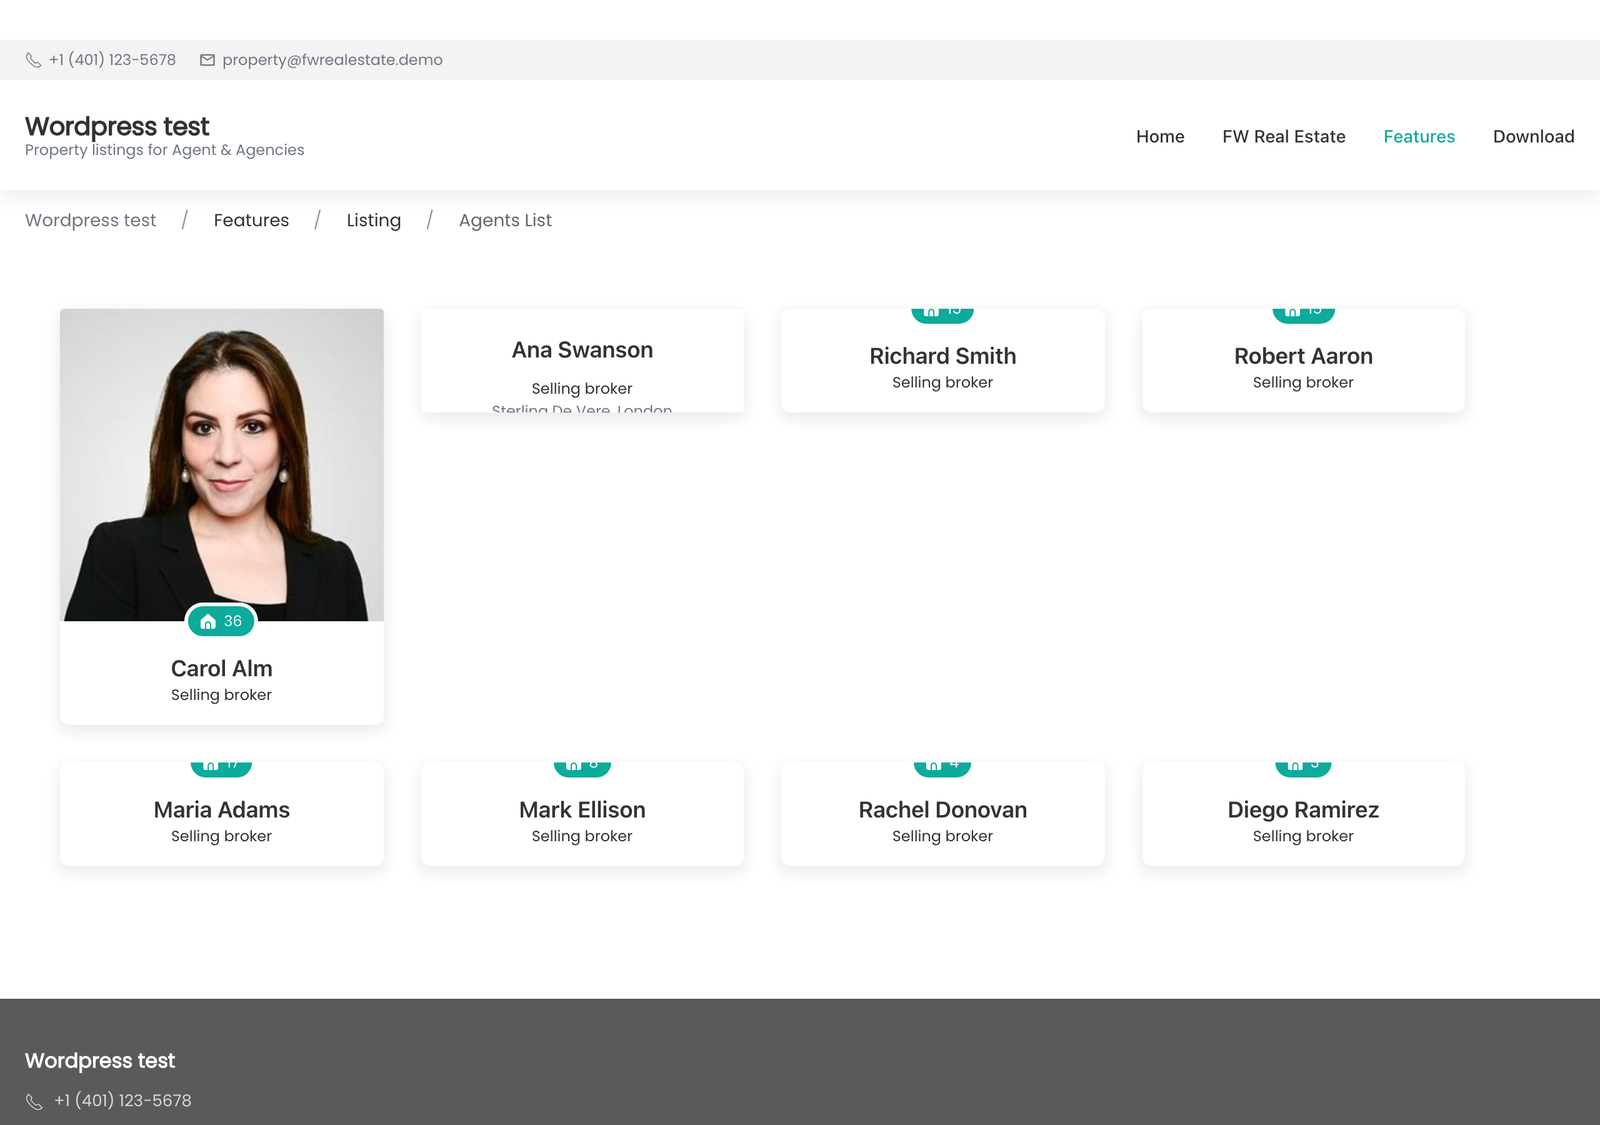Open the Mark Ellison agent name
The height and width of the screenshot is (1125, 1600).
[582, 810]
